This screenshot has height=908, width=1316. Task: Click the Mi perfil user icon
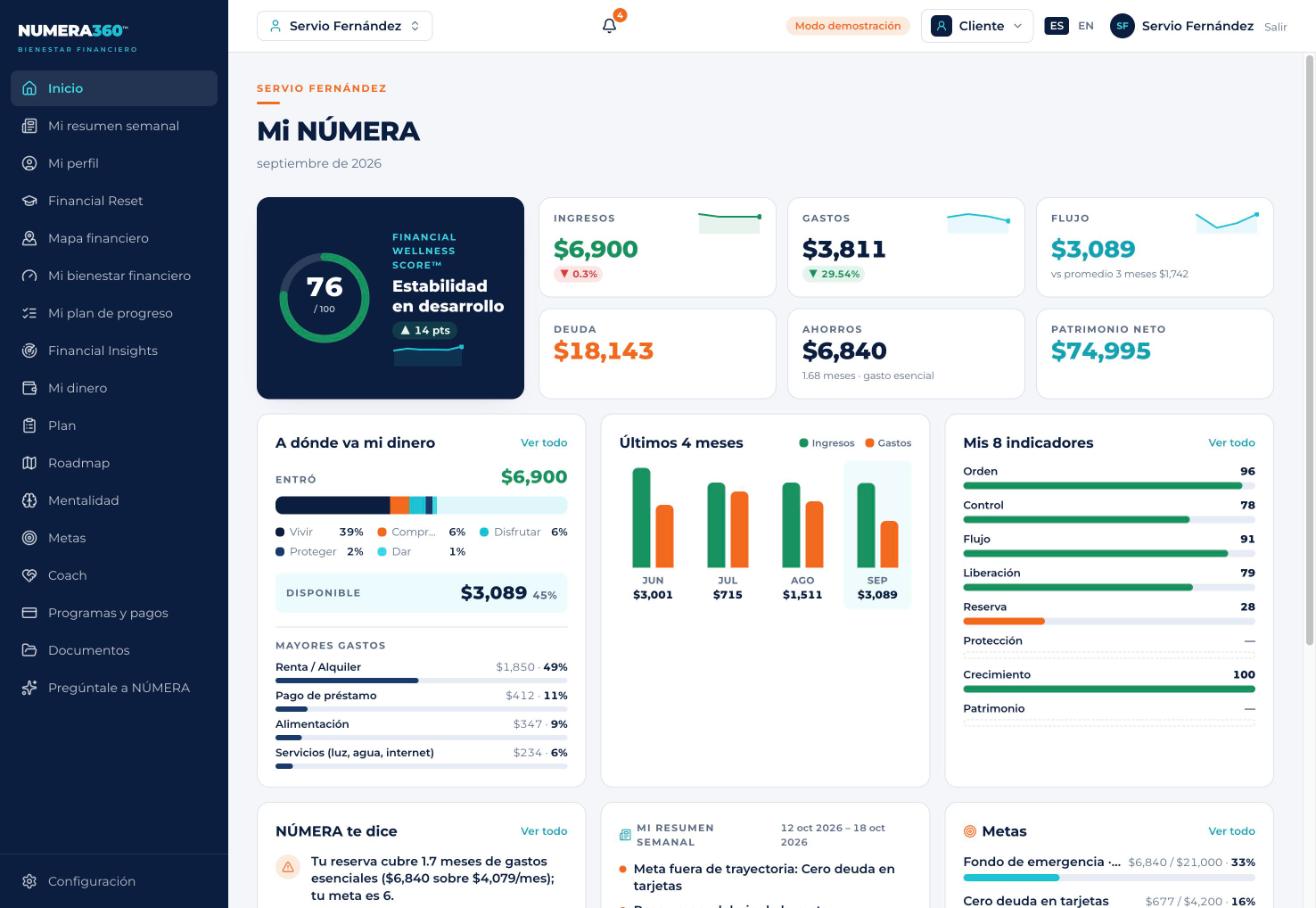[29, 163]
